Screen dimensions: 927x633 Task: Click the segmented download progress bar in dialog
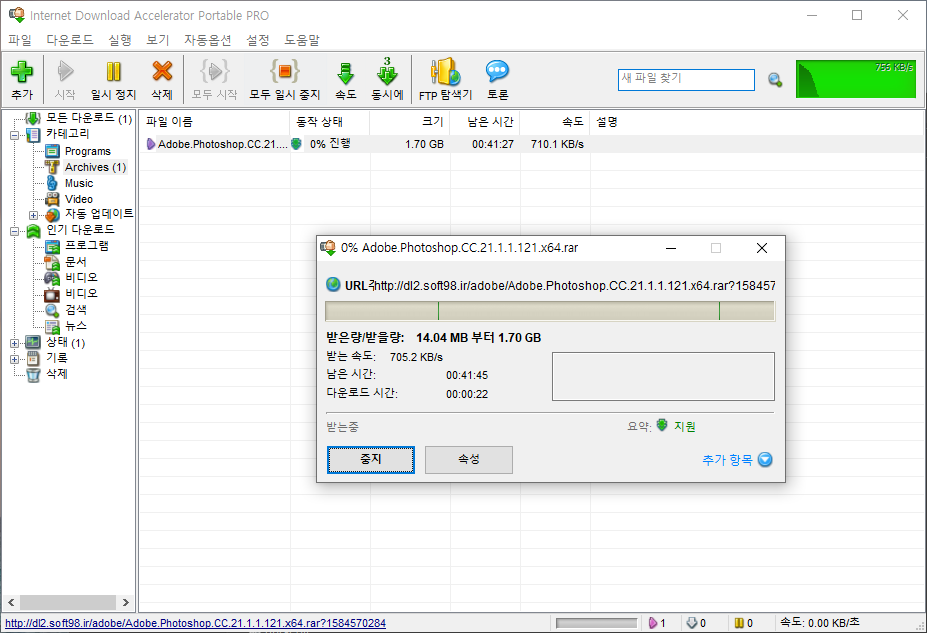click(550, 311)
